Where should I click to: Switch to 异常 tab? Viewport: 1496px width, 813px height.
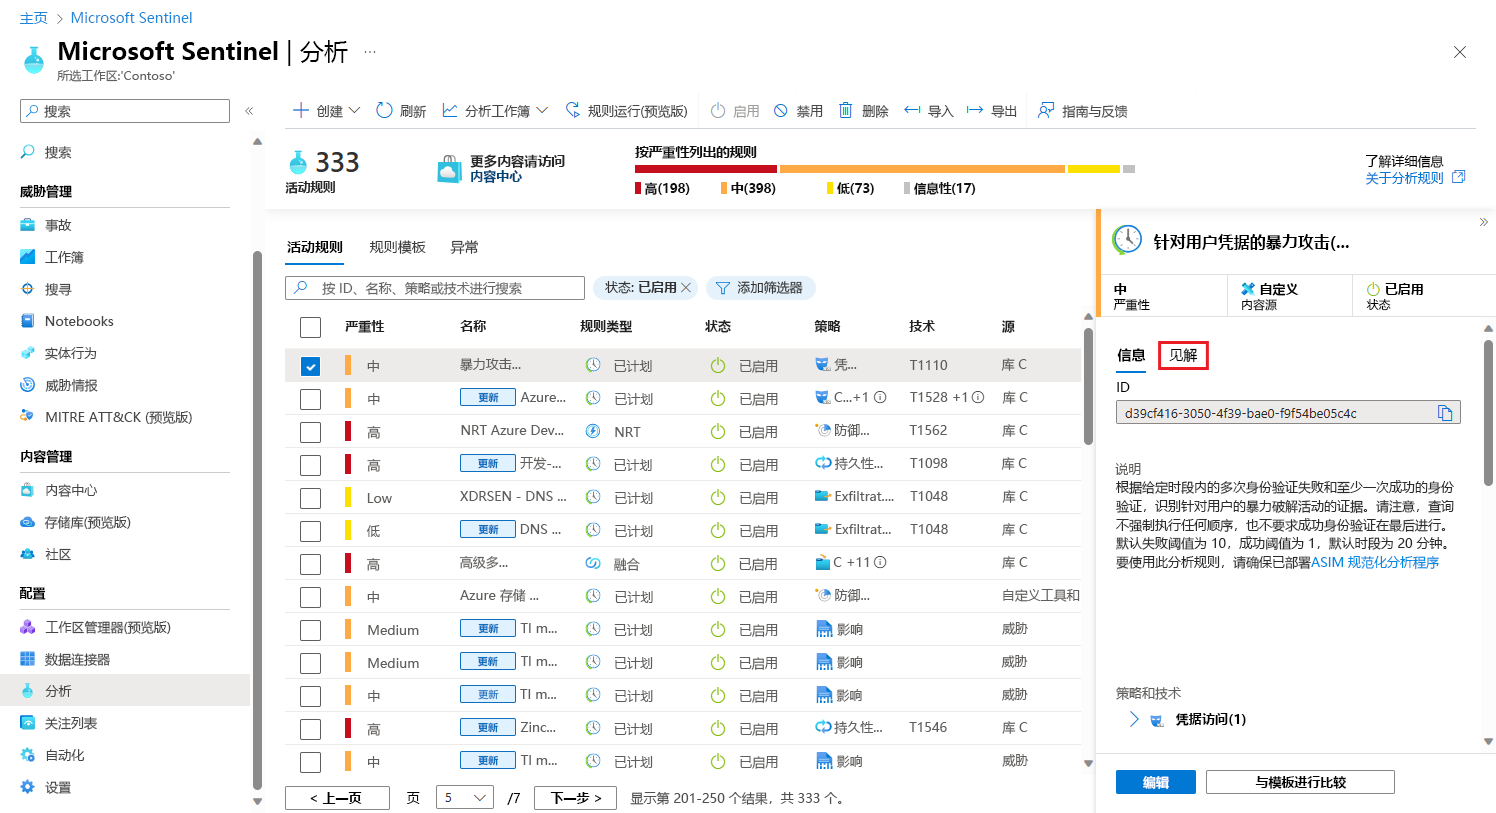tap(464, 247)
